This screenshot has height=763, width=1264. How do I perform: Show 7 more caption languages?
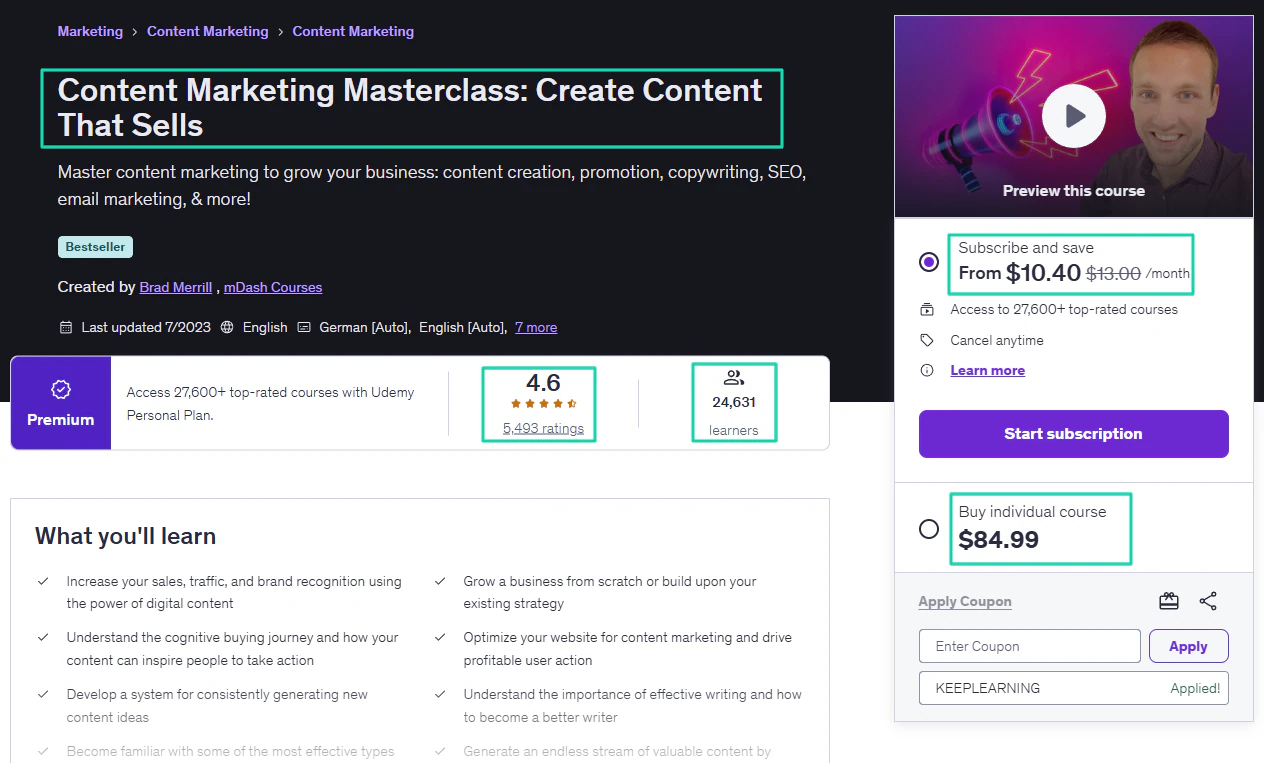(536, 327)
